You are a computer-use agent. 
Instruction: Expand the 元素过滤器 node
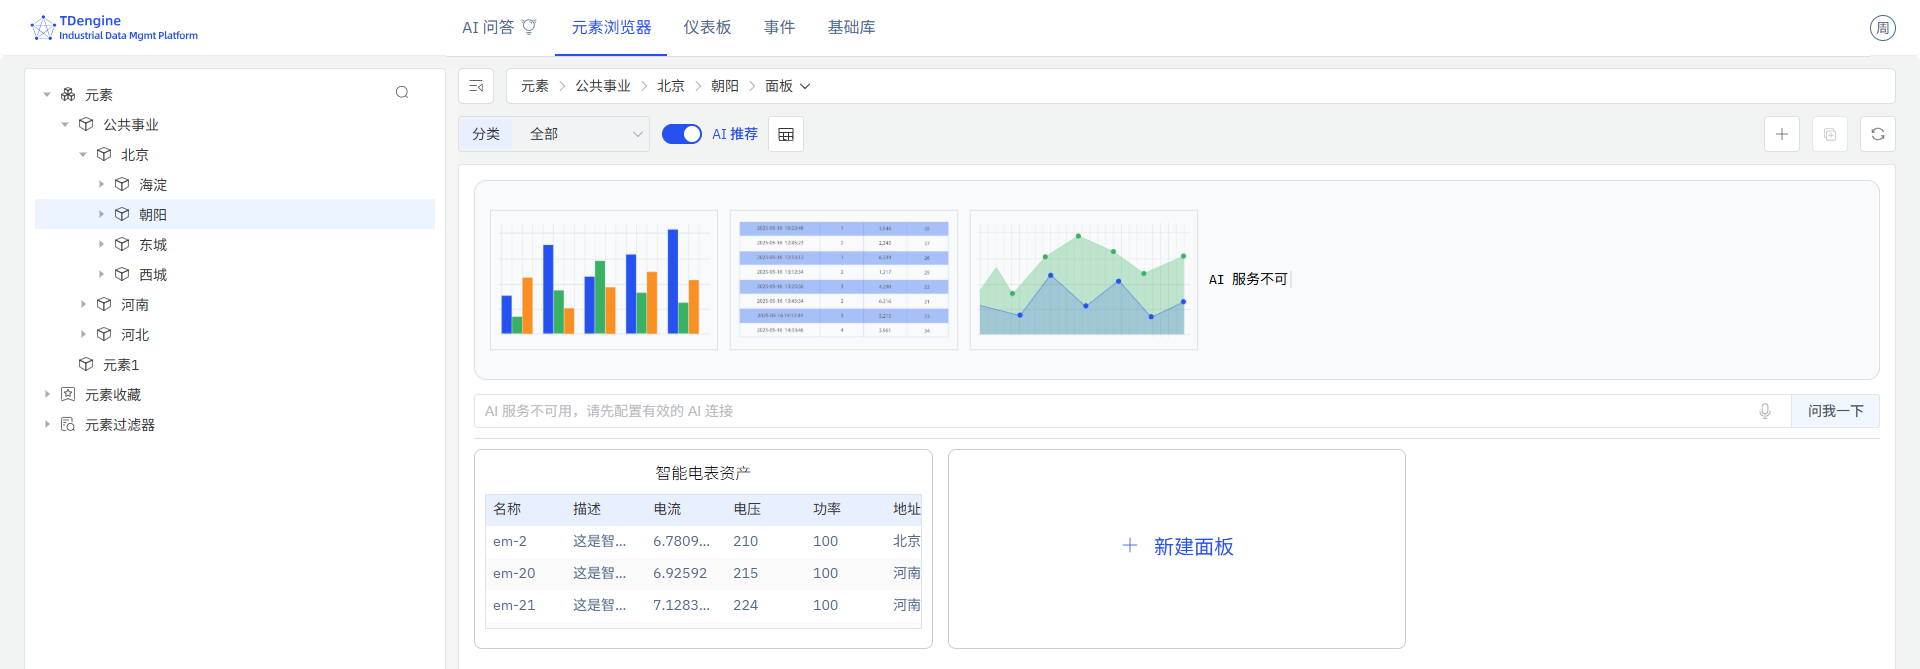point(47,424)
